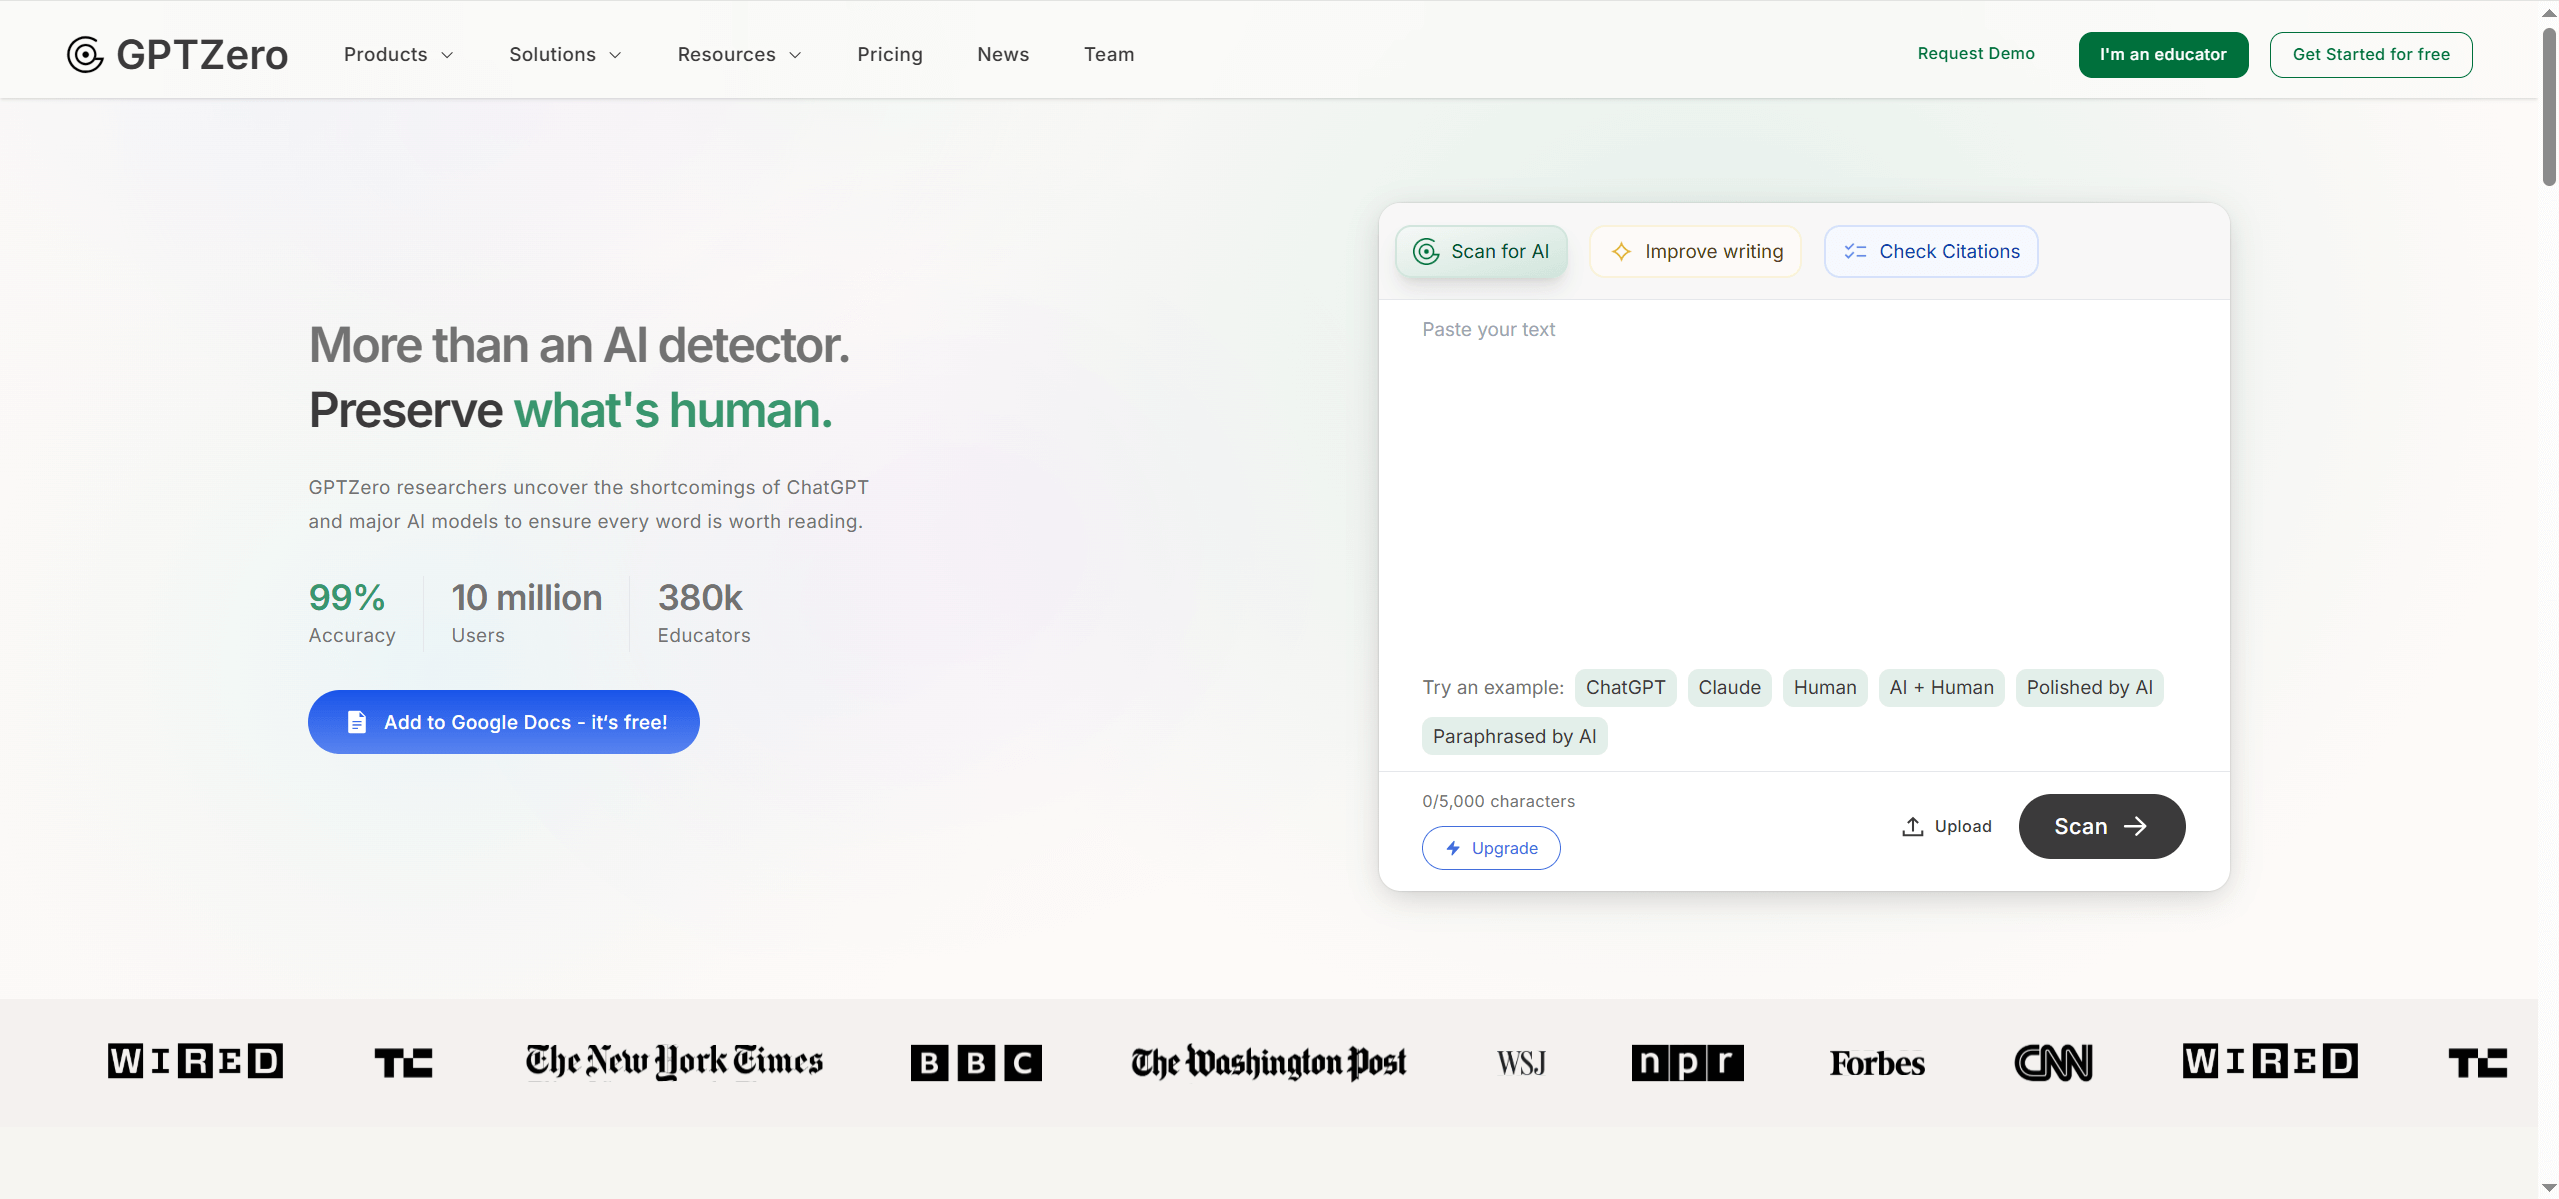Image resolution: width=2559 pixels, height=1199 pixels.
Task: Click the Request Demo link
Action: [x=1975, y=54]
